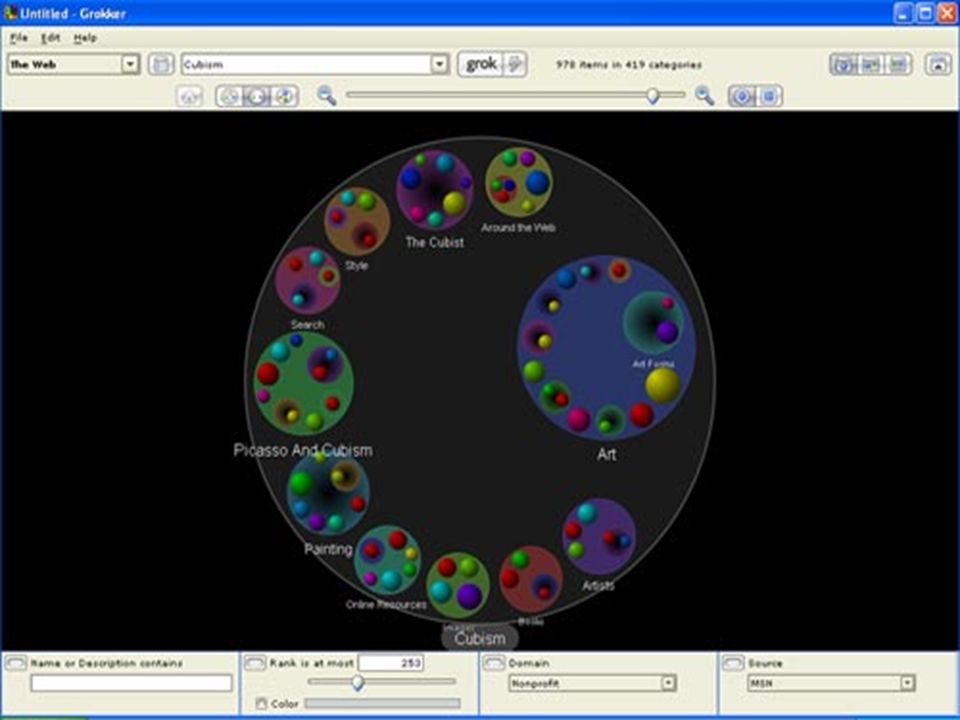Image resolution: width=960 pixels, height=720 pixels.
Task: Click the large yellow sphere inside Art
Action: point(662,386)
